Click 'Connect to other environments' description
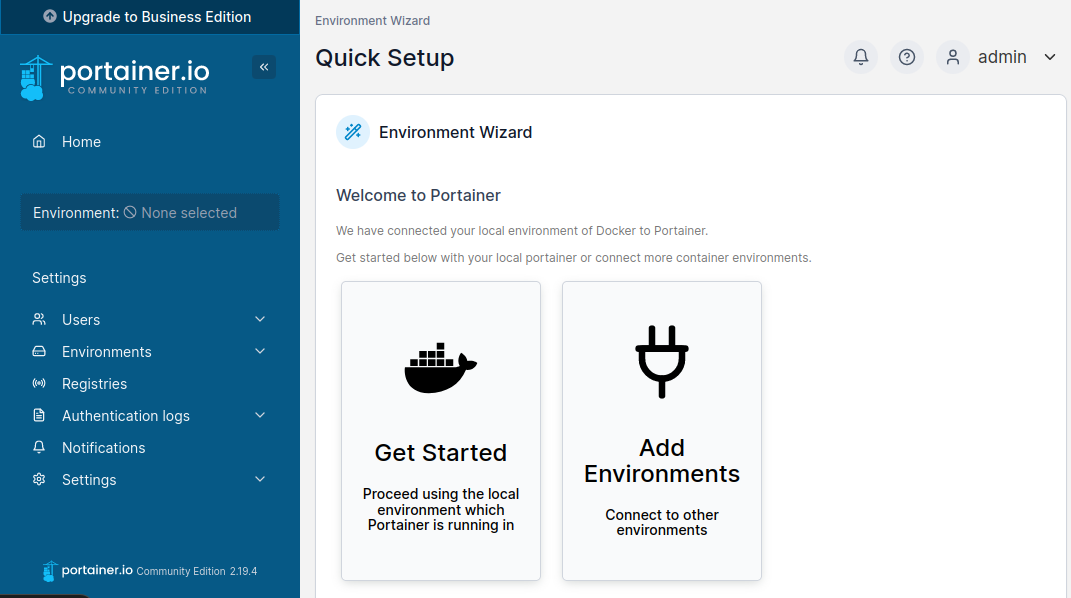This screenshot has height=598, width=1071. (662, 522)
